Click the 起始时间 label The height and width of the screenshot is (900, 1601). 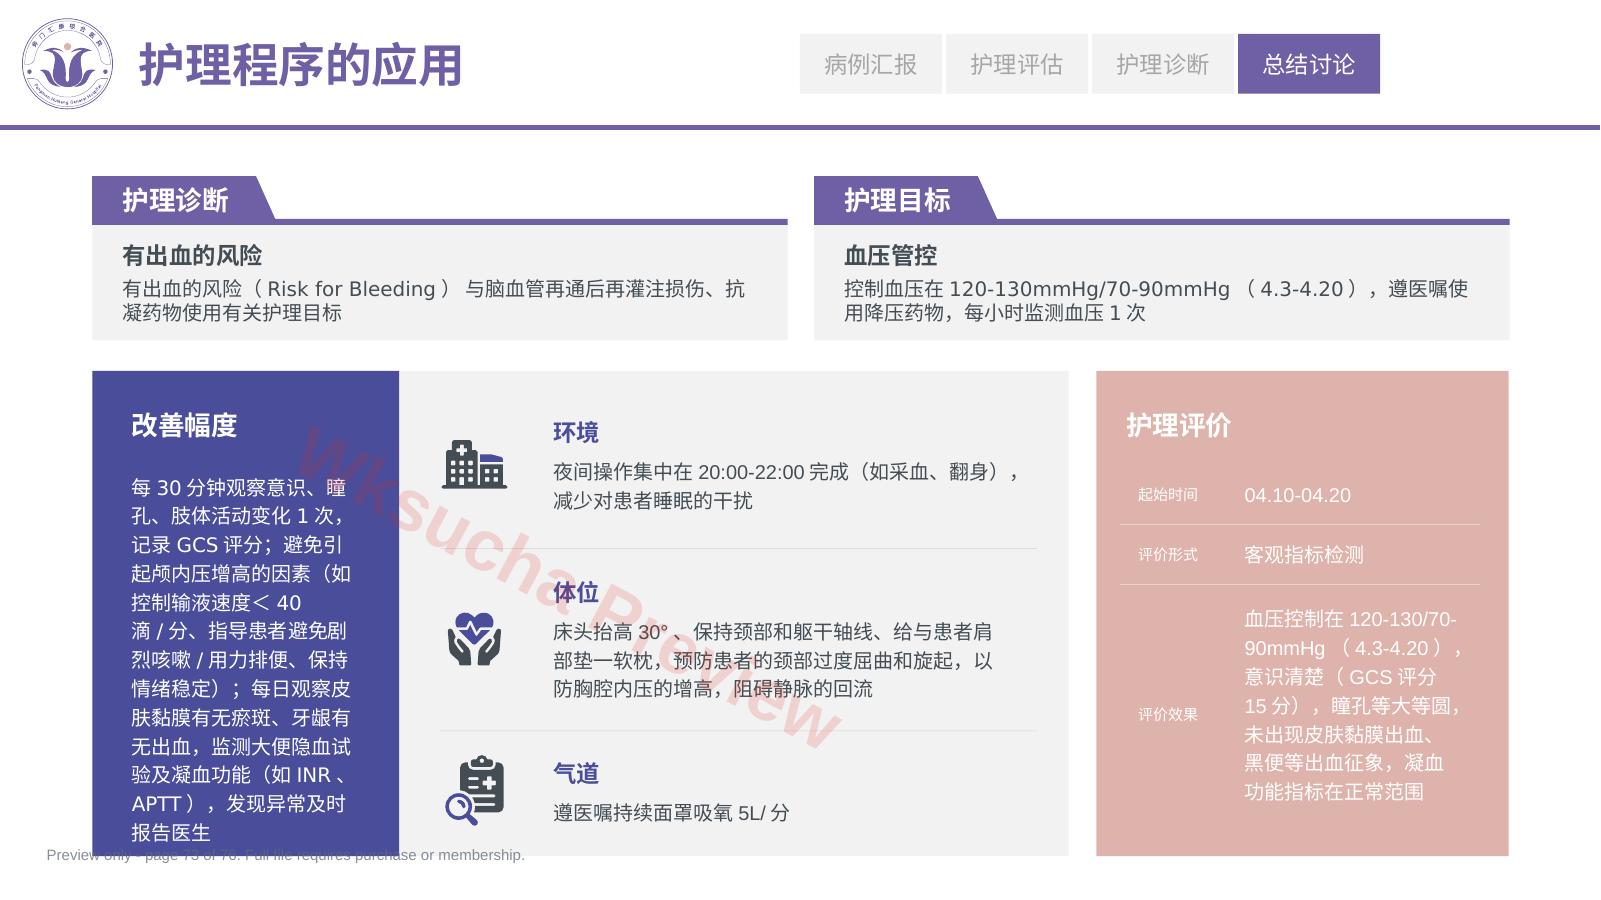pyautogui.click(x=1167, y=494)
